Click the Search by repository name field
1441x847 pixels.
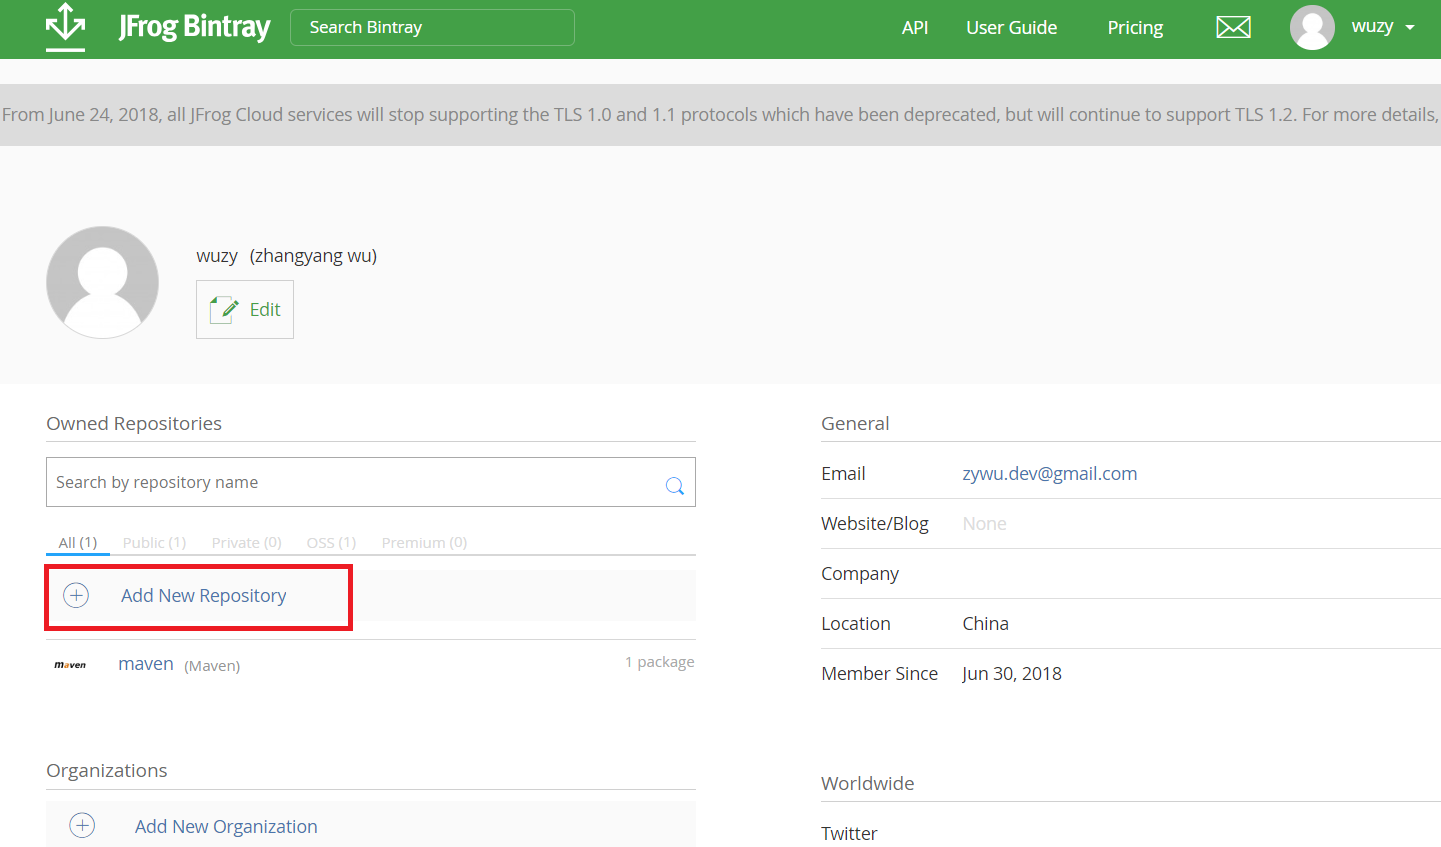coord(350,483)
